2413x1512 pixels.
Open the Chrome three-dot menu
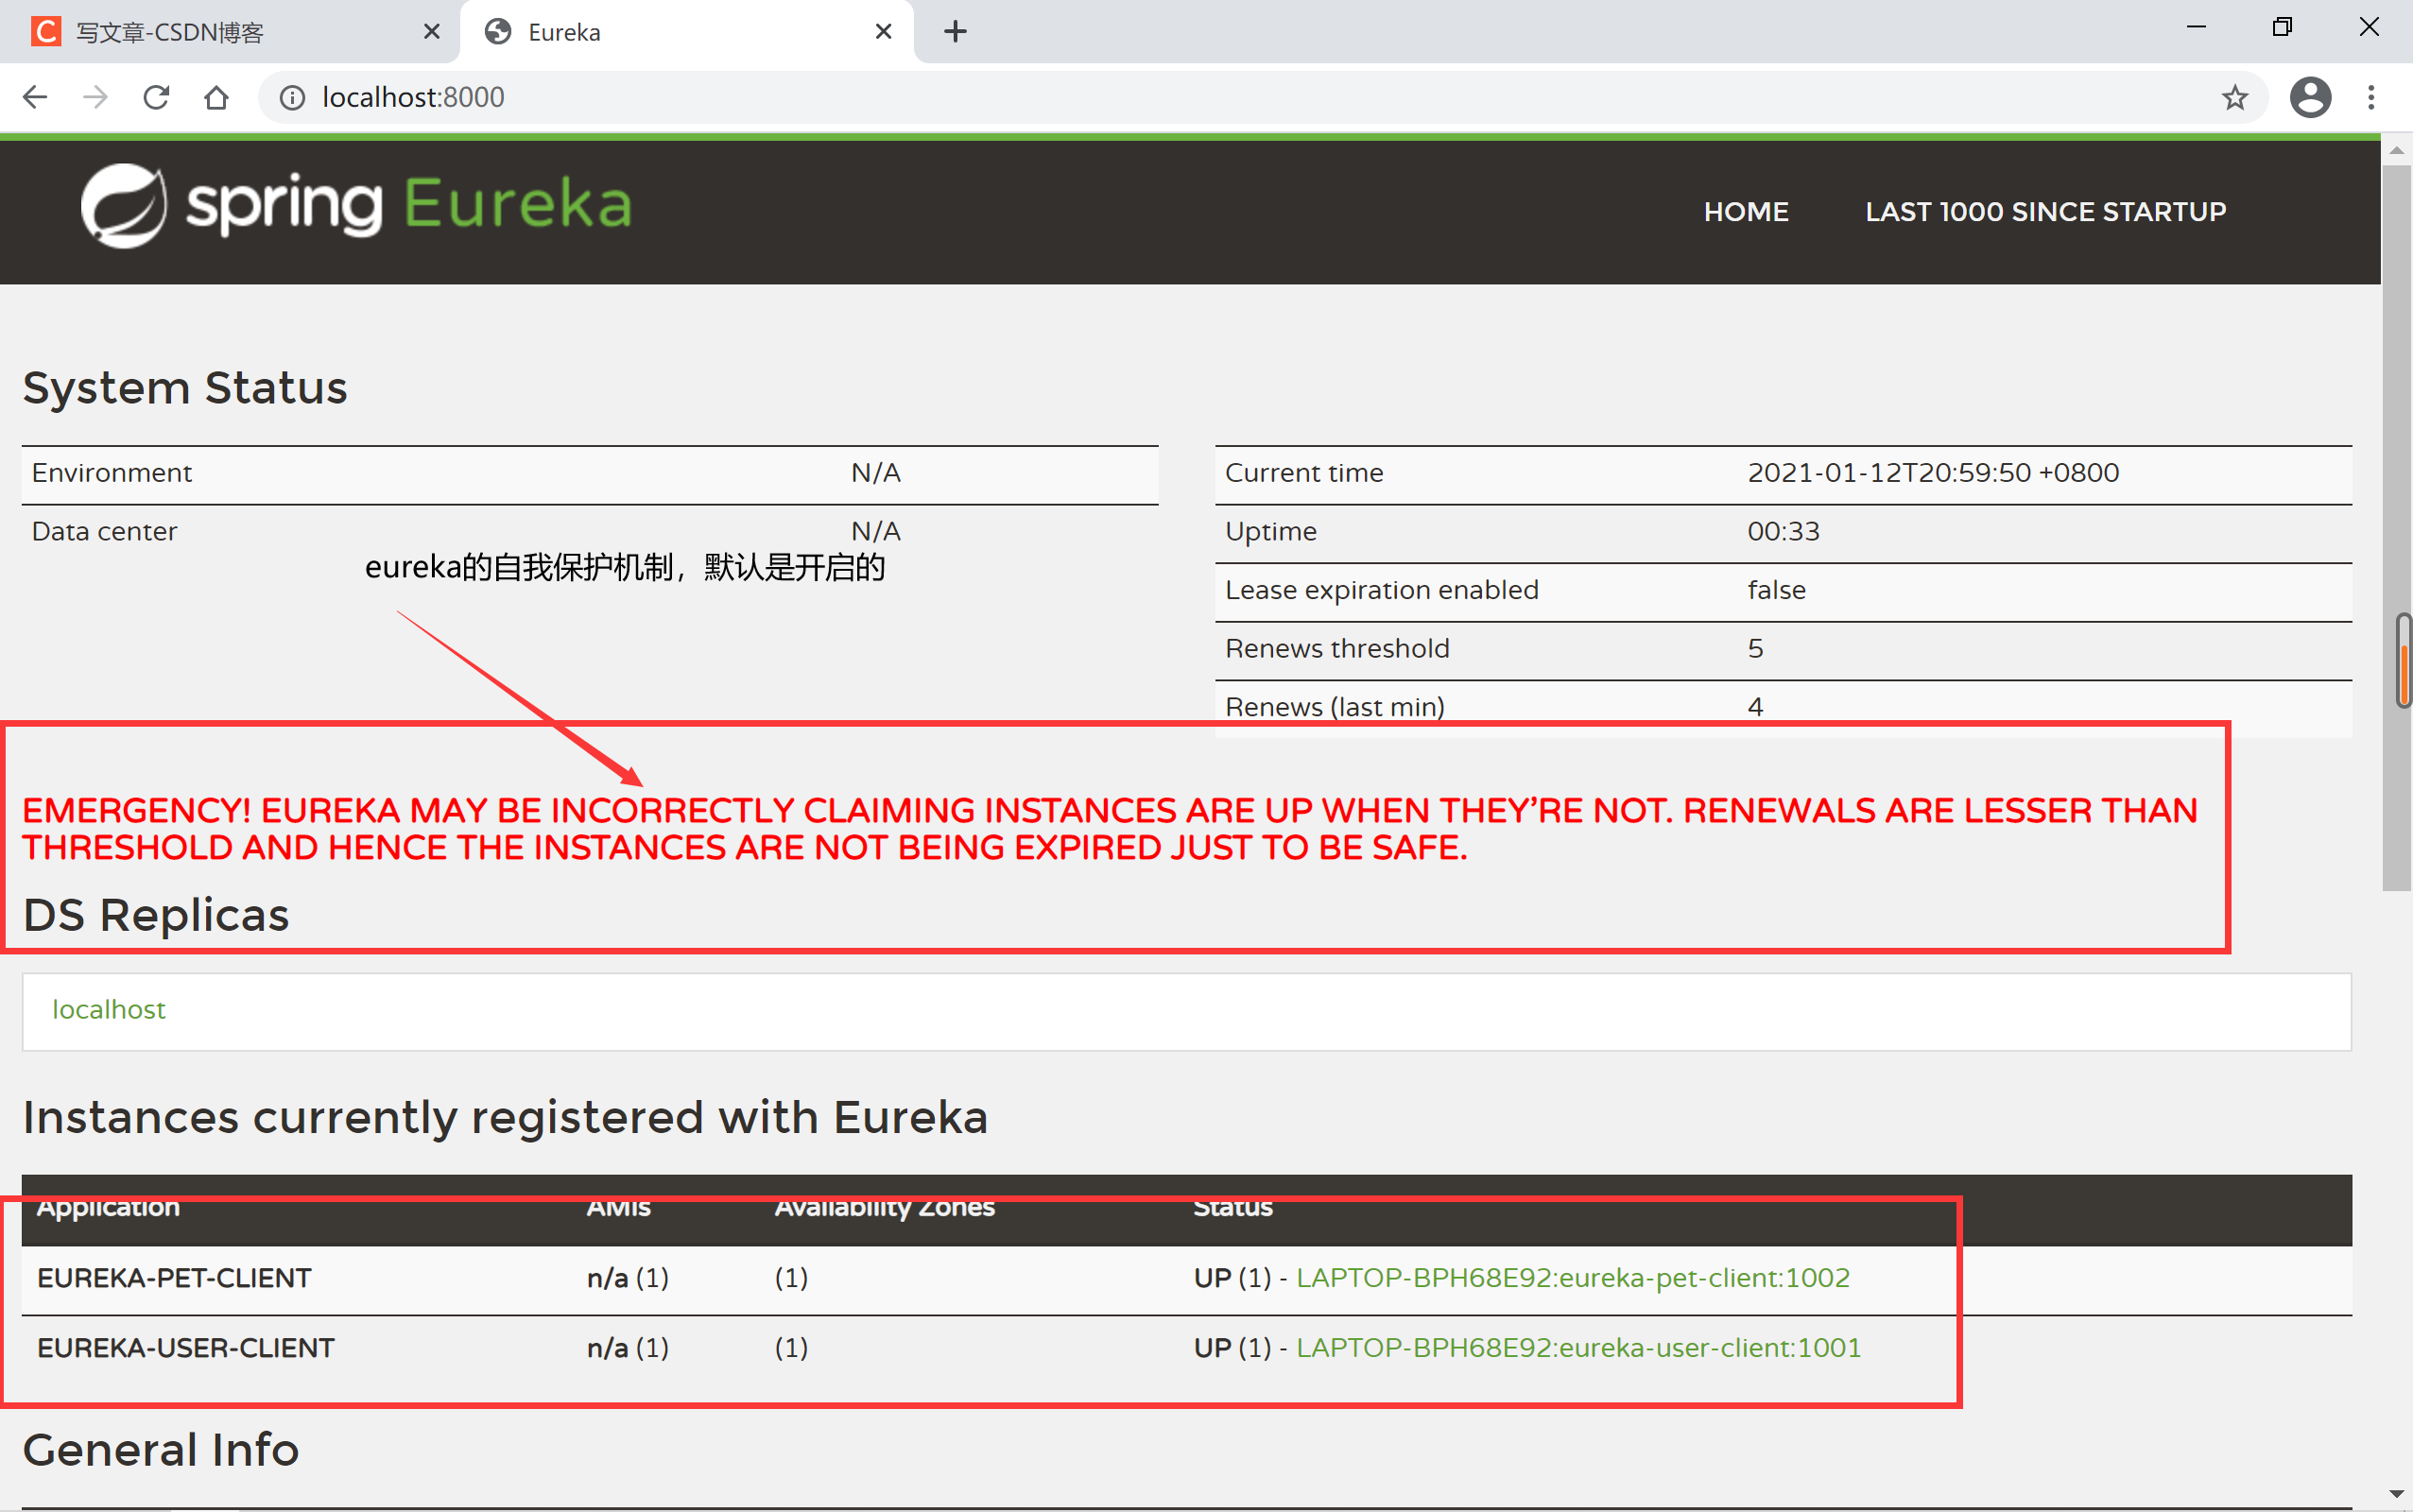point(2372,96)
